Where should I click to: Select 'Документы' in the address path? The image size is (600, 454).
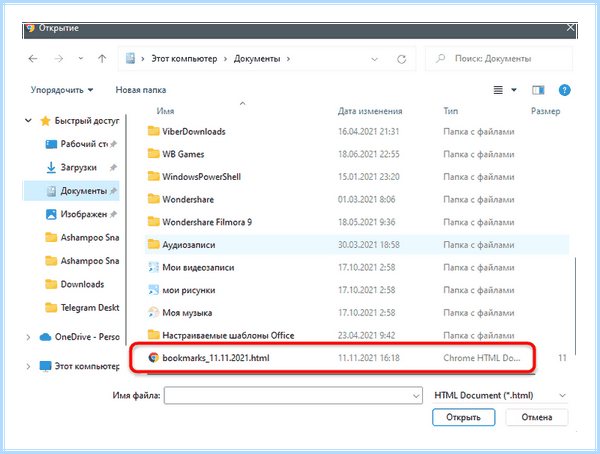pos(257,59)
